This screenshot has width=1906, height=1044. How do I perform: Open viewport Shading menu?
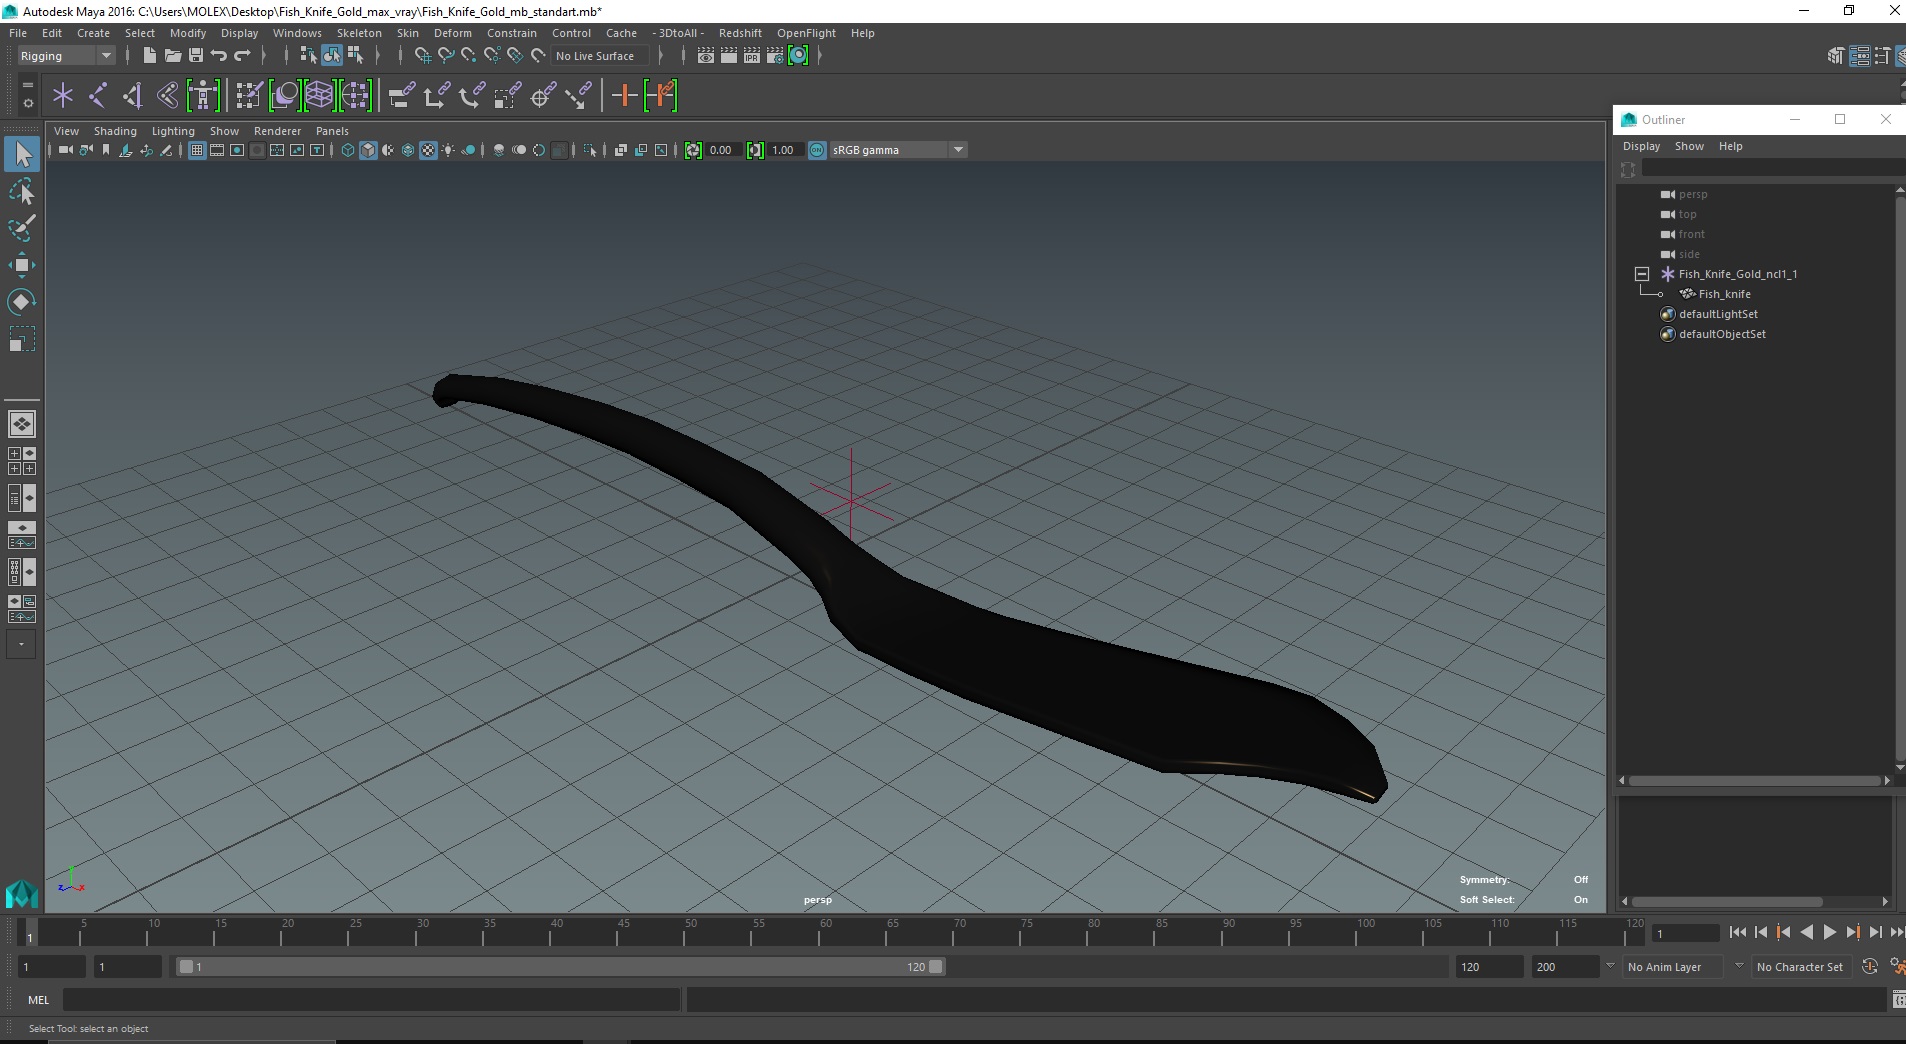(115, 131)
